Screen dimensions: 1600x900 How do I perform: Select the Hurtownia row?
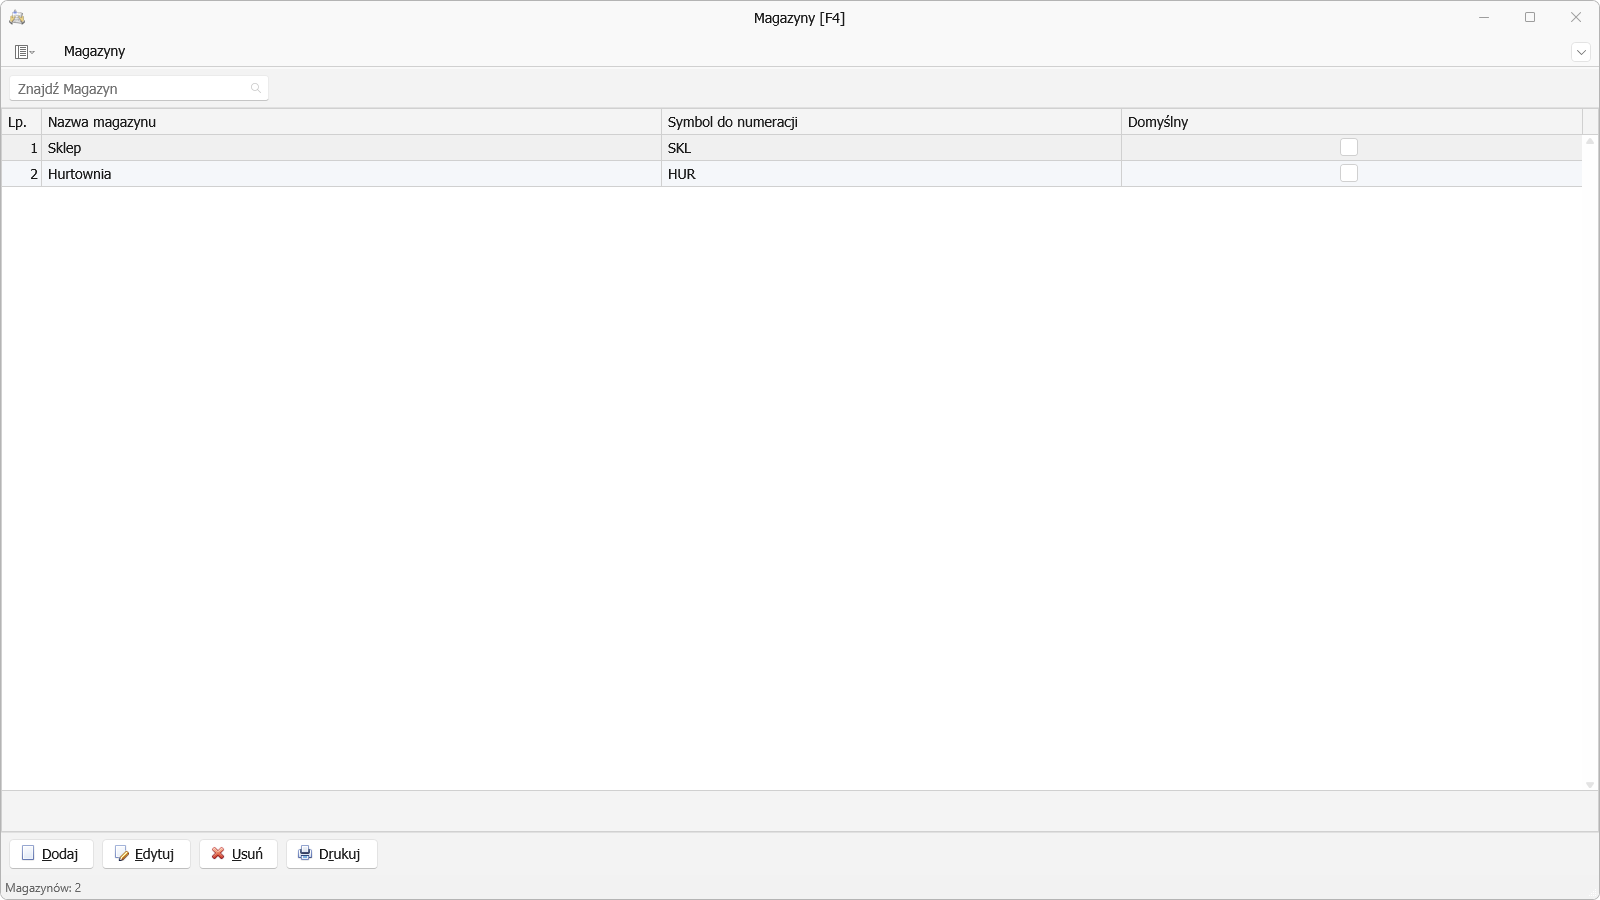coord(792,174)
